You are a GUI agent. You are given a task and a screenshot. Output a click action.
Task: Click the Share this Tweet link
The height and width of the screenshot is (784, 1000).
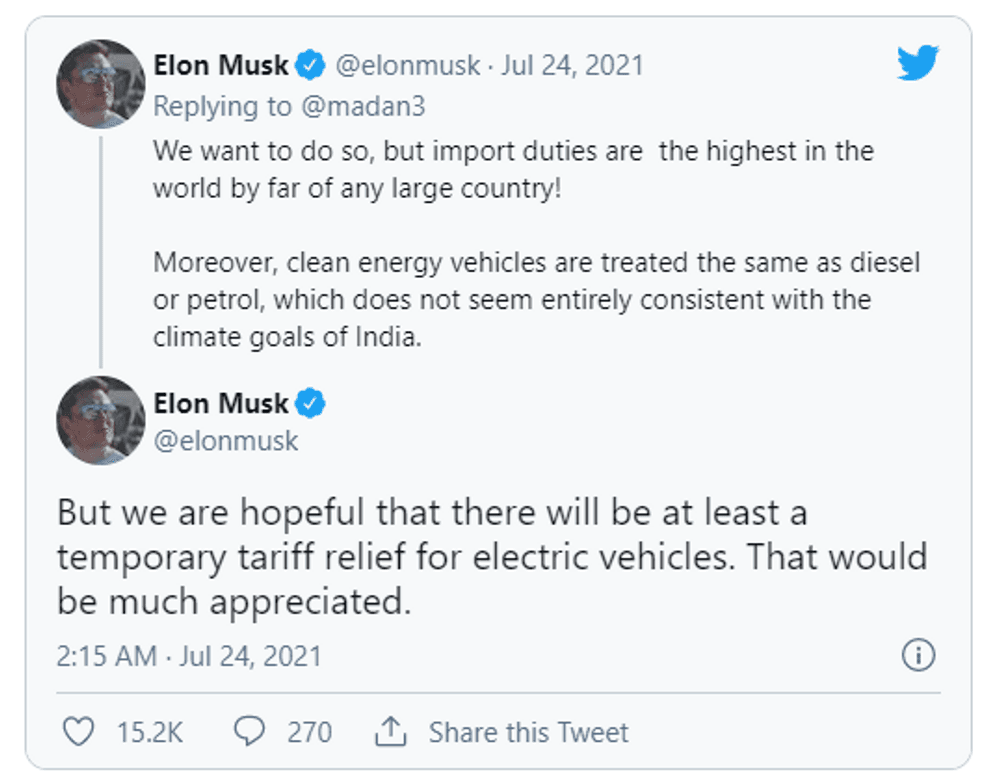[x=528, y=732]
